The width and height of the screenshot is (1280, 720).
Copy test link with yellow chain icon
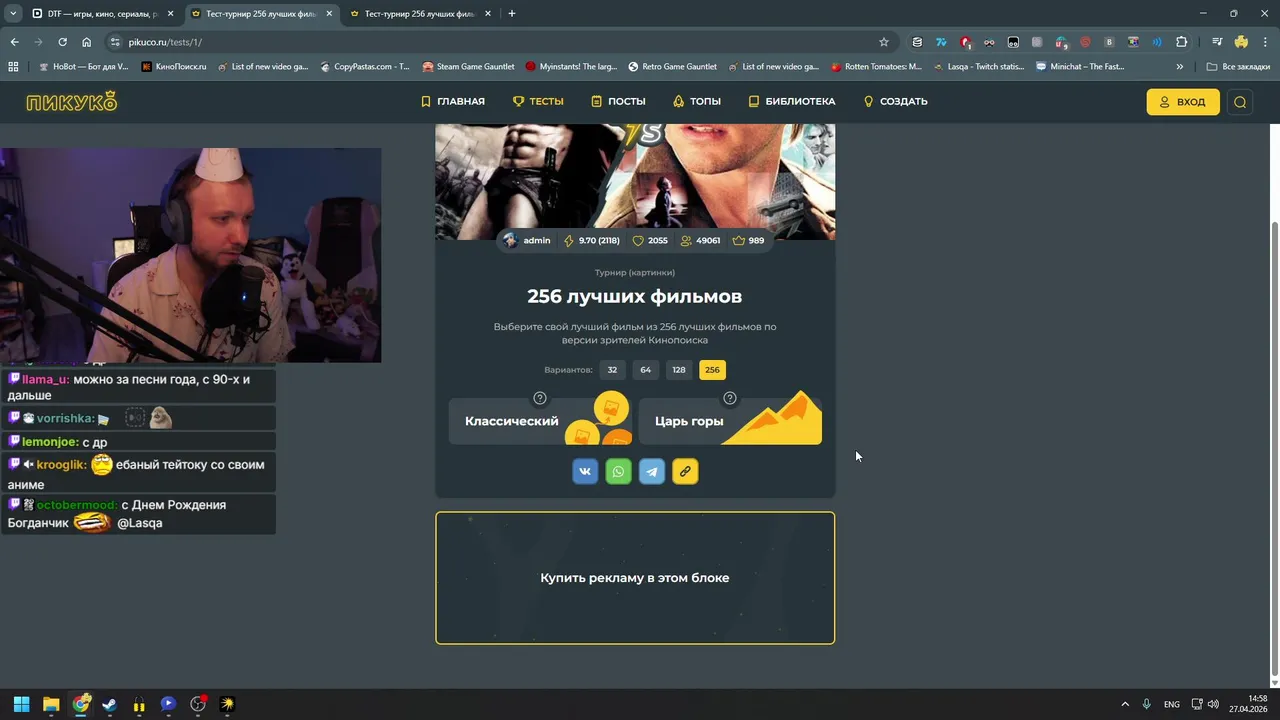[685, 471]
